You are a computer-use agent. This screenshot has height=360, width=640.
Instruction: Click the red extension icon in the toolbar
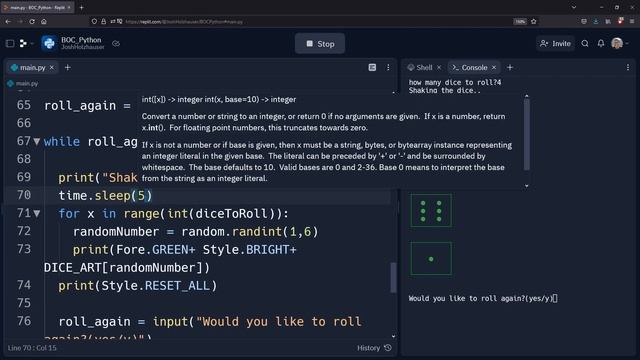tap(620, 21)
